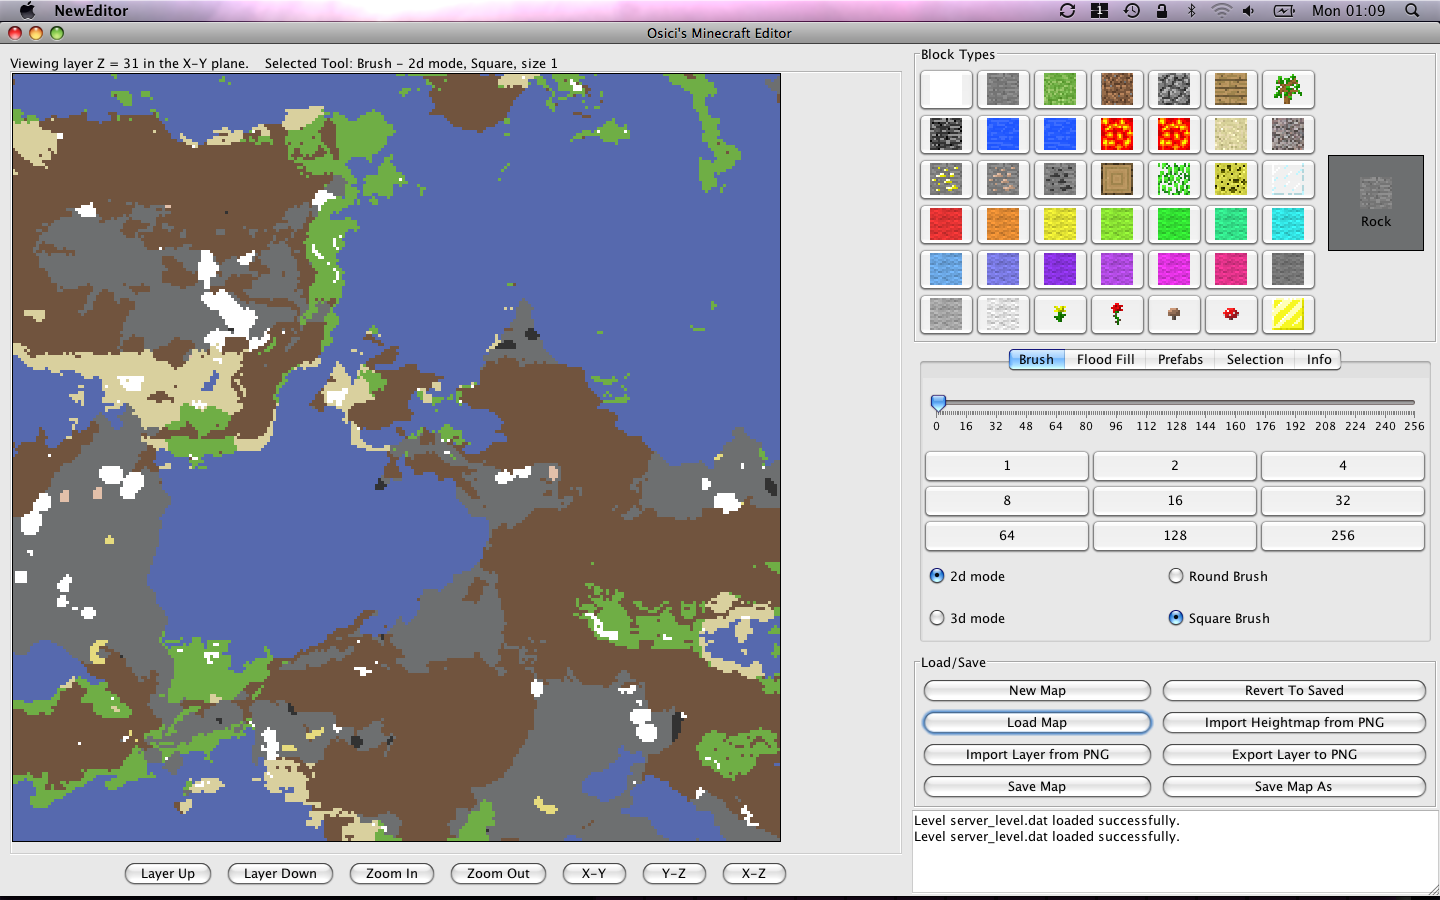Click Import Heightmap from PNG
1440x900 pixels.
pyautogui.click(x=1294, y=722)
